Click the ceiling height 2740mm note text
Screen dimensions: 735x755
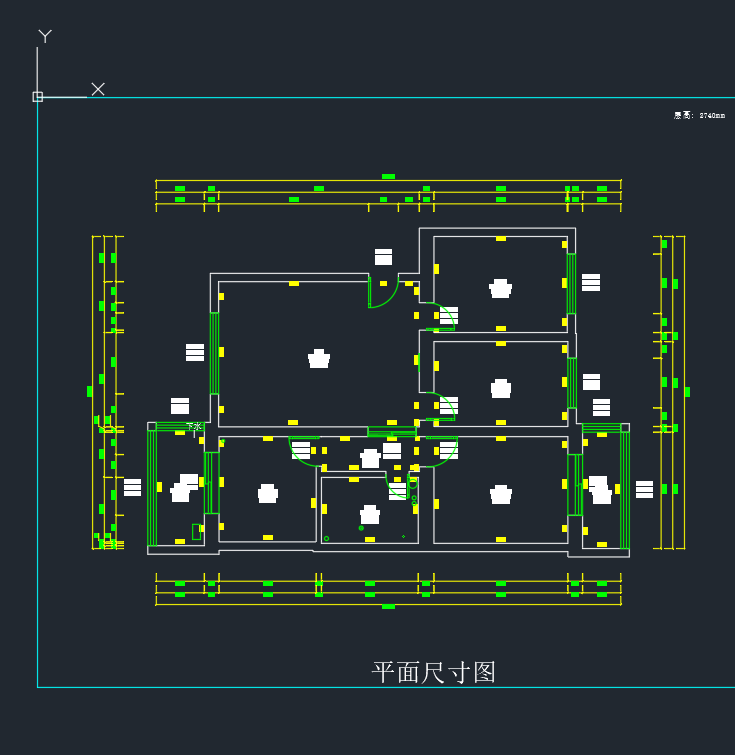pos(699,116)
